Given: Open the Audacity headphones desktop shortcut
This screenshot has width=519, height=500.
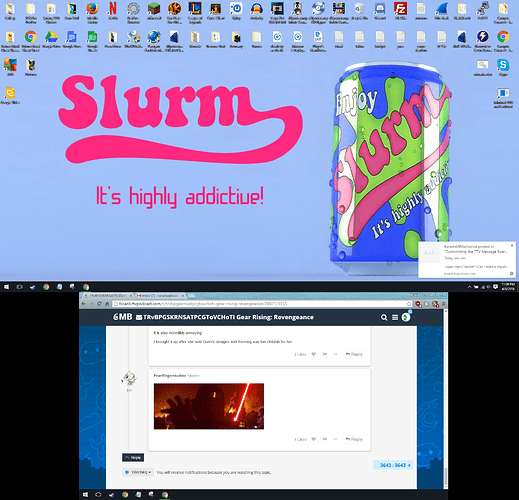Looking at the screenshot, I should pyautogui.click(x=257, y=12).
